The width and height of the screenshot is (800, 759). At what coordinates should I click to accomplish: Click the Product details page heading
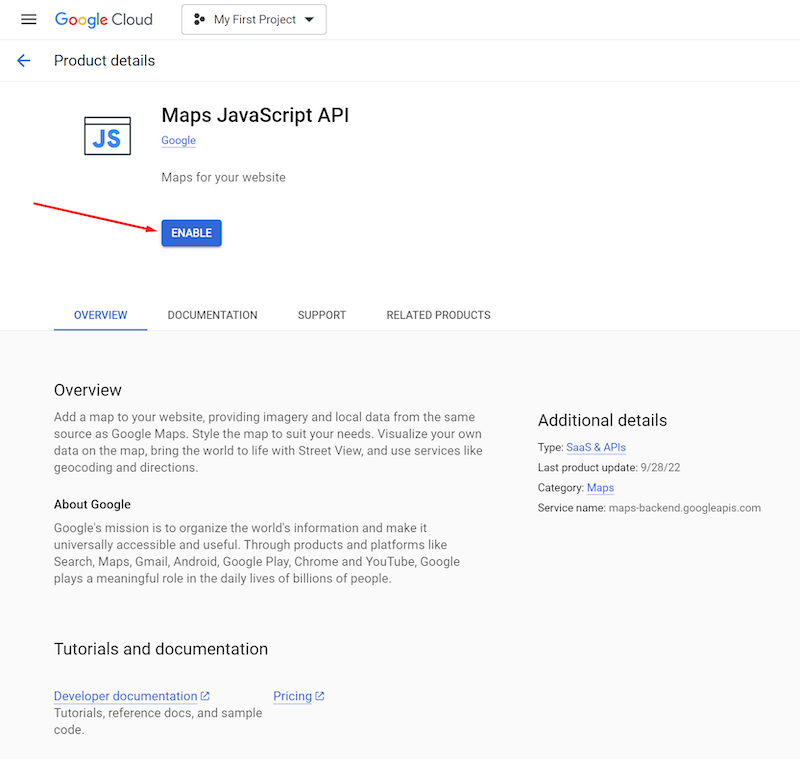click(x=104, y=61)
